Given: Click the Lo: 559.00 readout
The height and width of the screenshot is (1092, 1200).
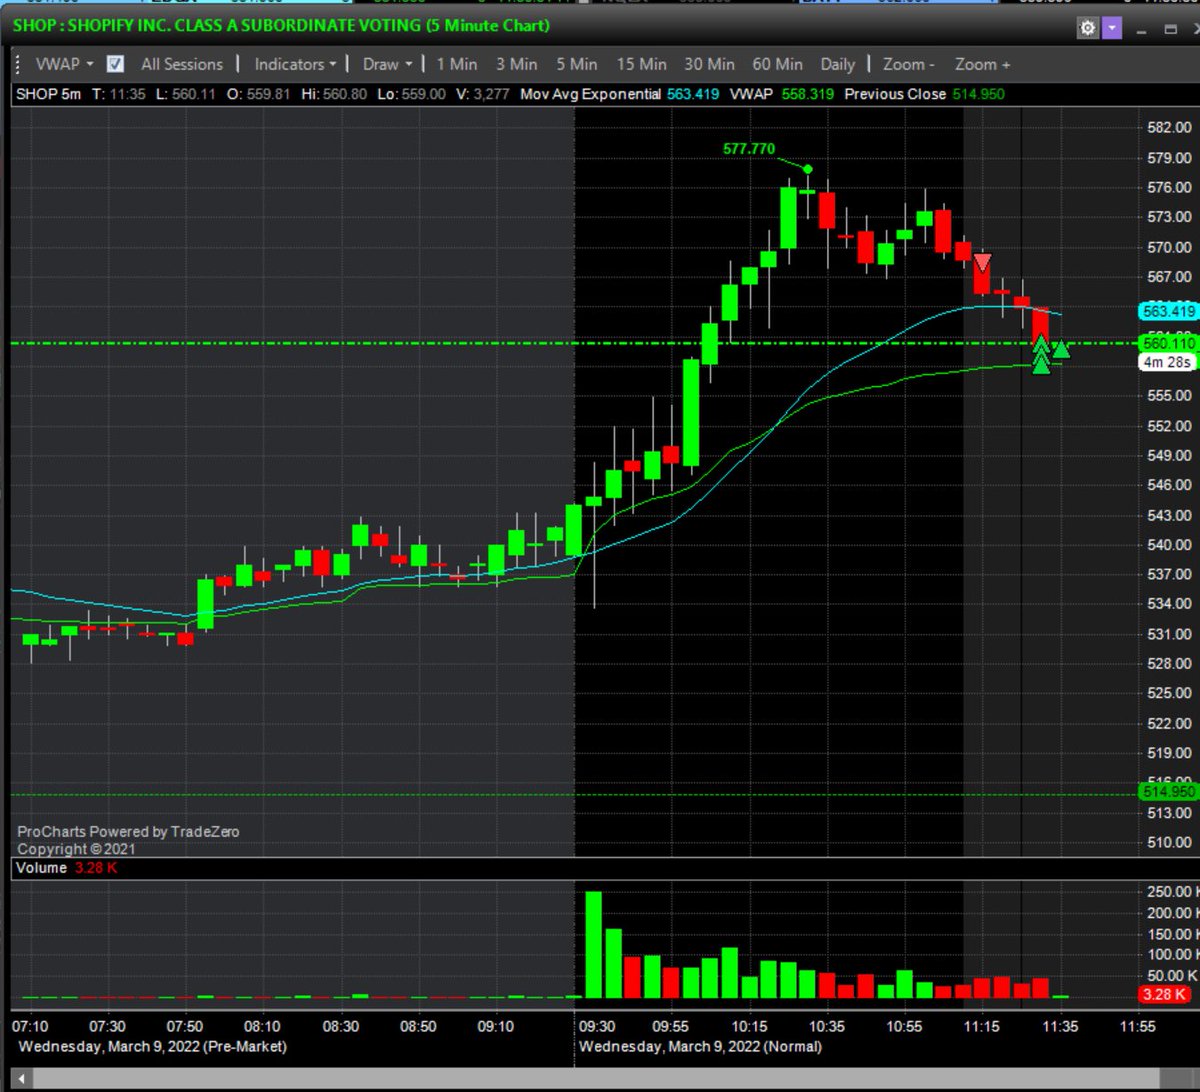Looking at the screenshot, I should click(410, 94).
